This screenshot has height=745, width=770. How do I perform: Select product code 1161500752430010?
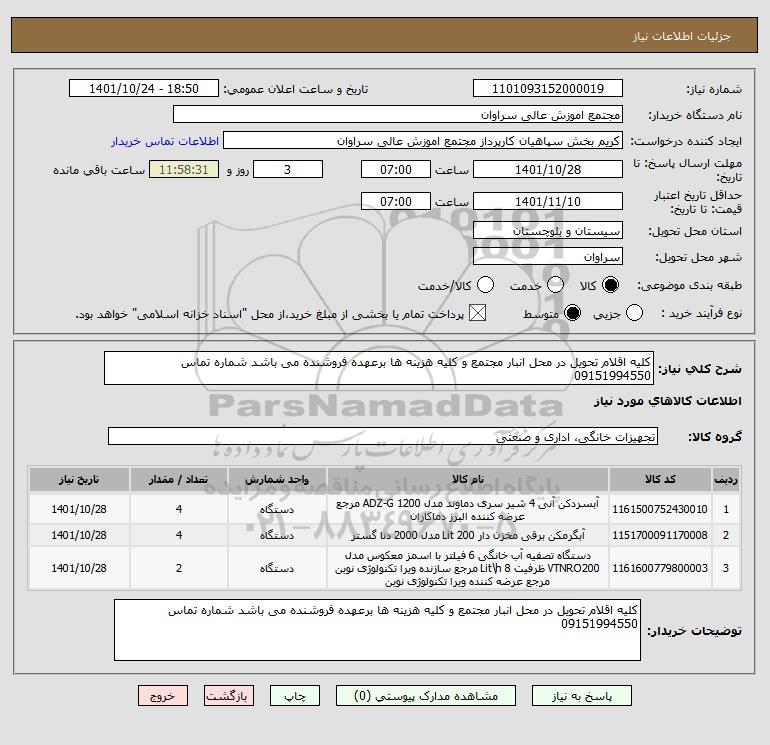click(x=660, y=509)
